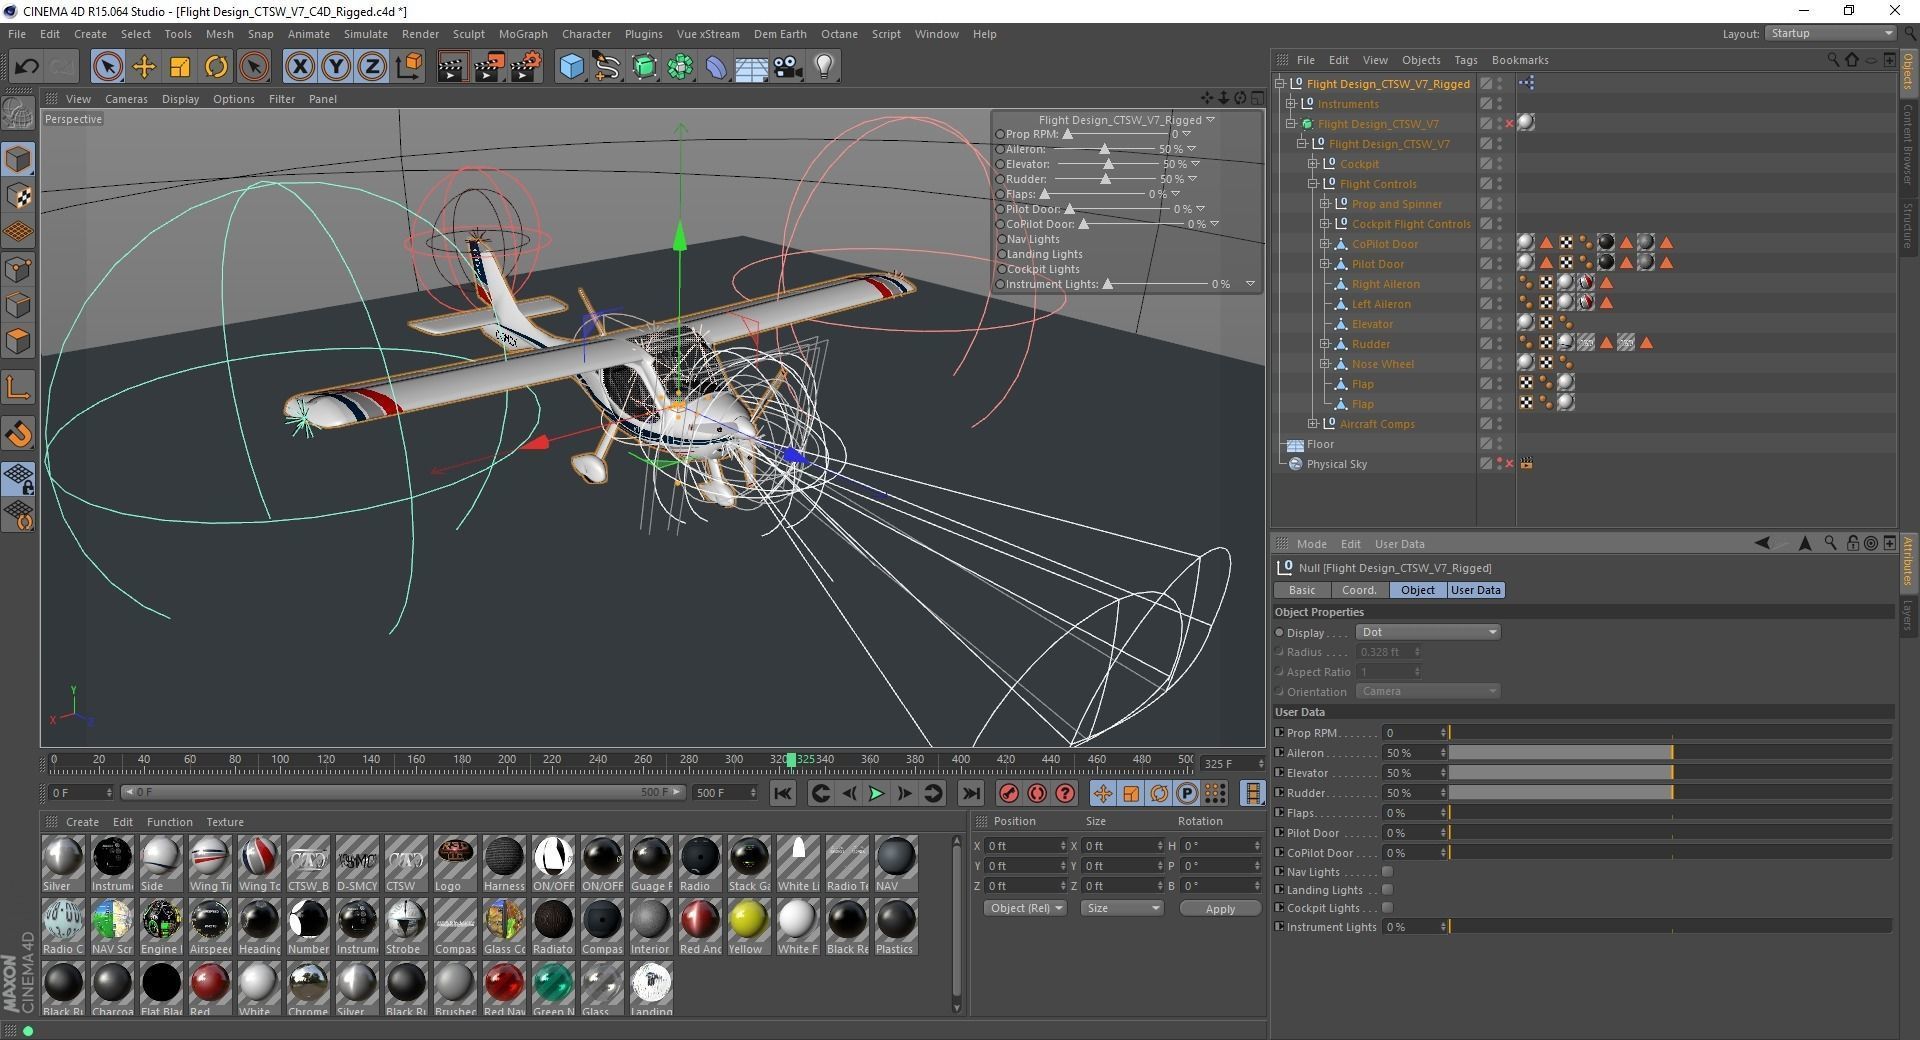Adjust the Elevator slider in attributes
This screenshot has width=1920, height=1040.
[x=1669, y=772]
